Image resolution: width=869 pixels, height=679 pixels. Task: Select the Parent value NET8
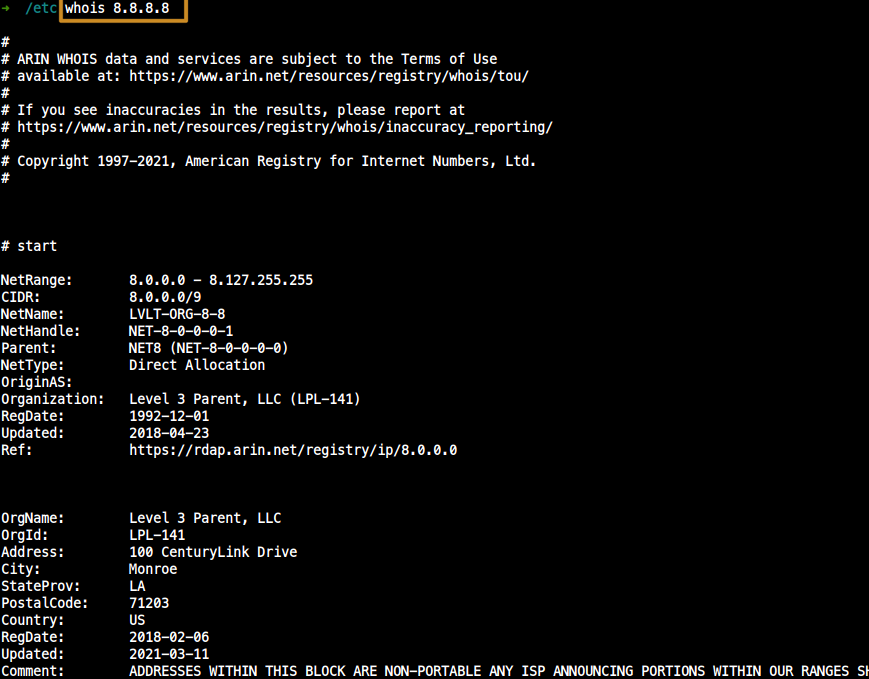pos(148,347)
